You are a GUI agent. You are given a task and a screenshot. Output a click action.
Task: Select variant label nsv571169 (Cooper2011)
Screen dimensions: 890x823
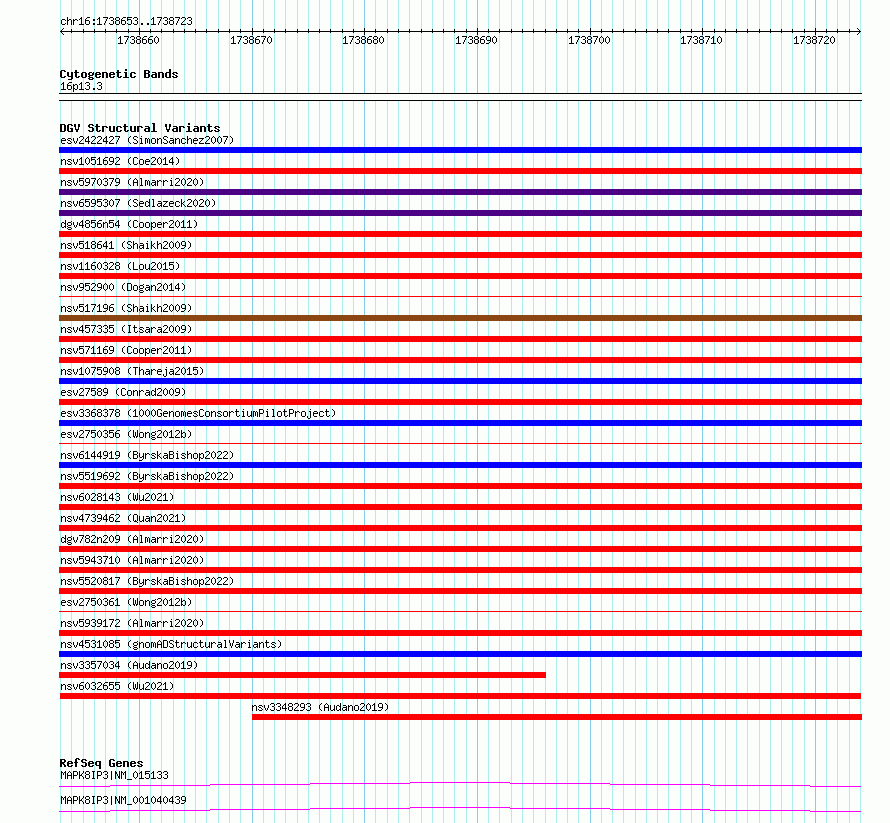pos(126,350)
